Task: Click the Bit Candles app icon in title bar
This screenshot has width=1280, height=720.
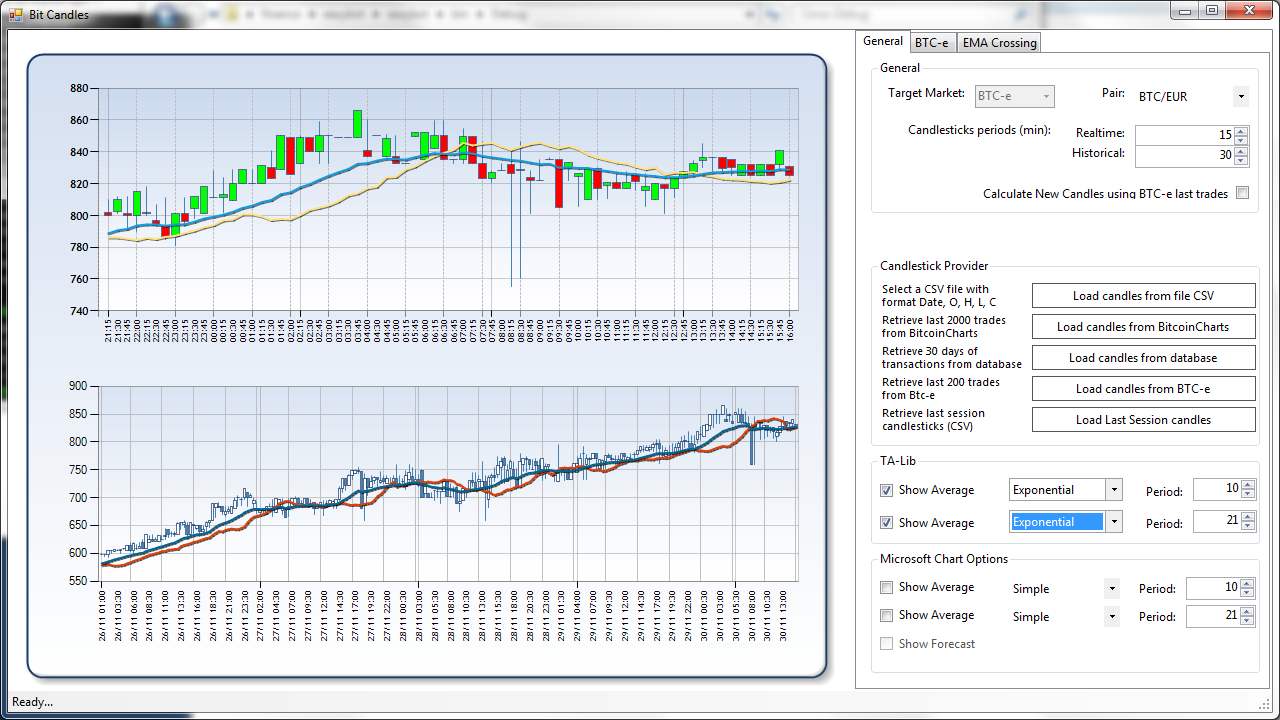Action: point(16,15)
